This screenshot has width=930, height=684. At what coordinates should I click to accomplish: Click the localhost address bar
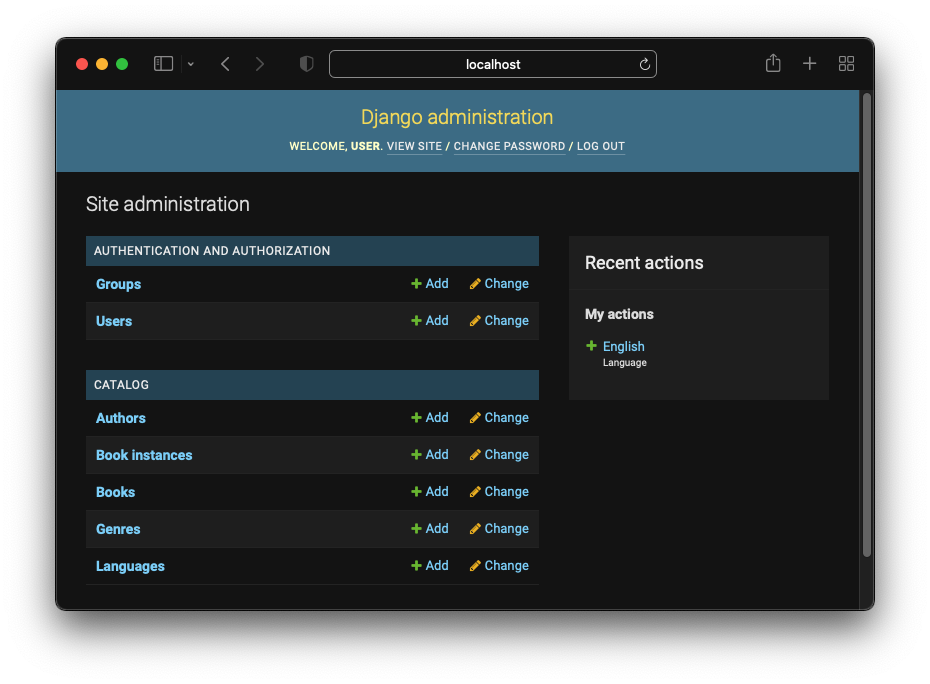(492, 64)
